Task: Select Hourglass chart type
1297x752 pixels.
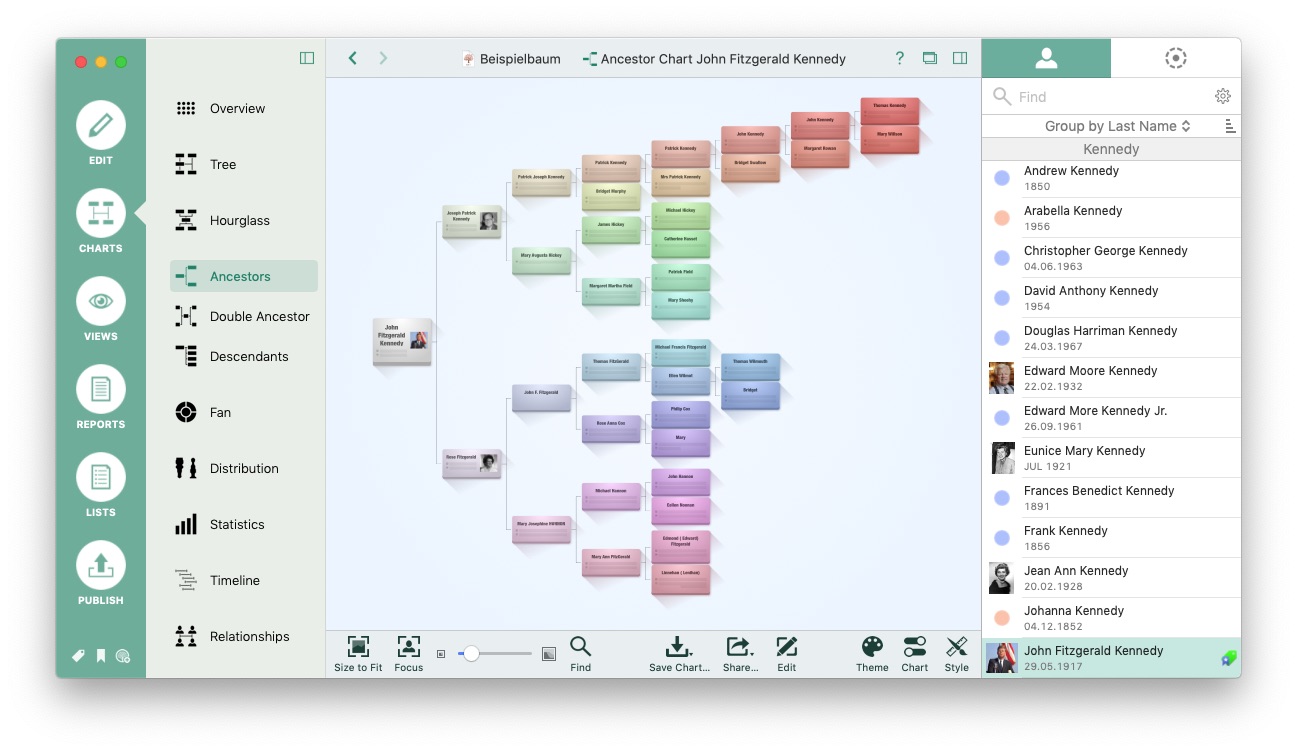Action: point(240,221)
